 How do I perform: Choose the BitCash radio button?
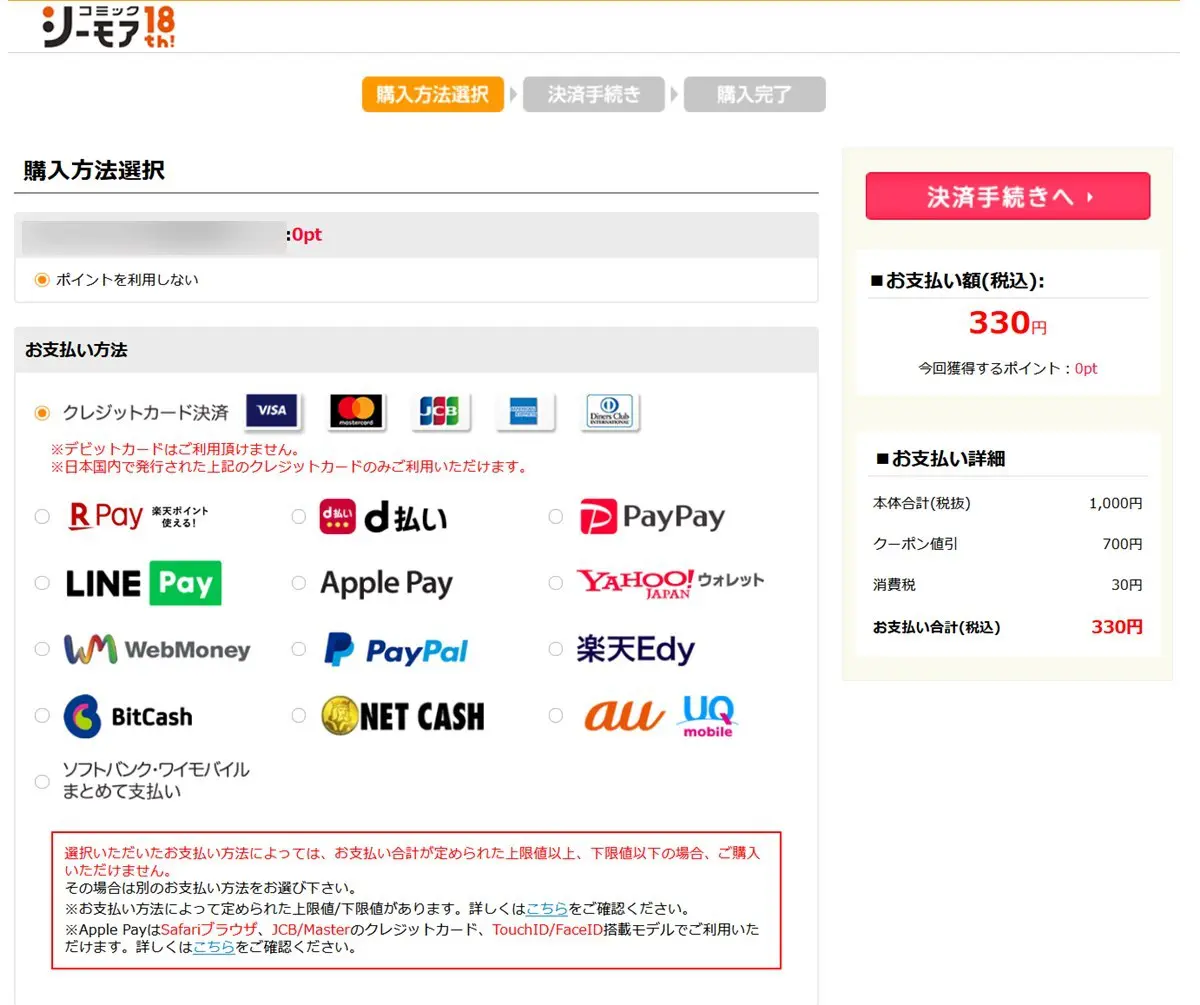pos(42,716)
